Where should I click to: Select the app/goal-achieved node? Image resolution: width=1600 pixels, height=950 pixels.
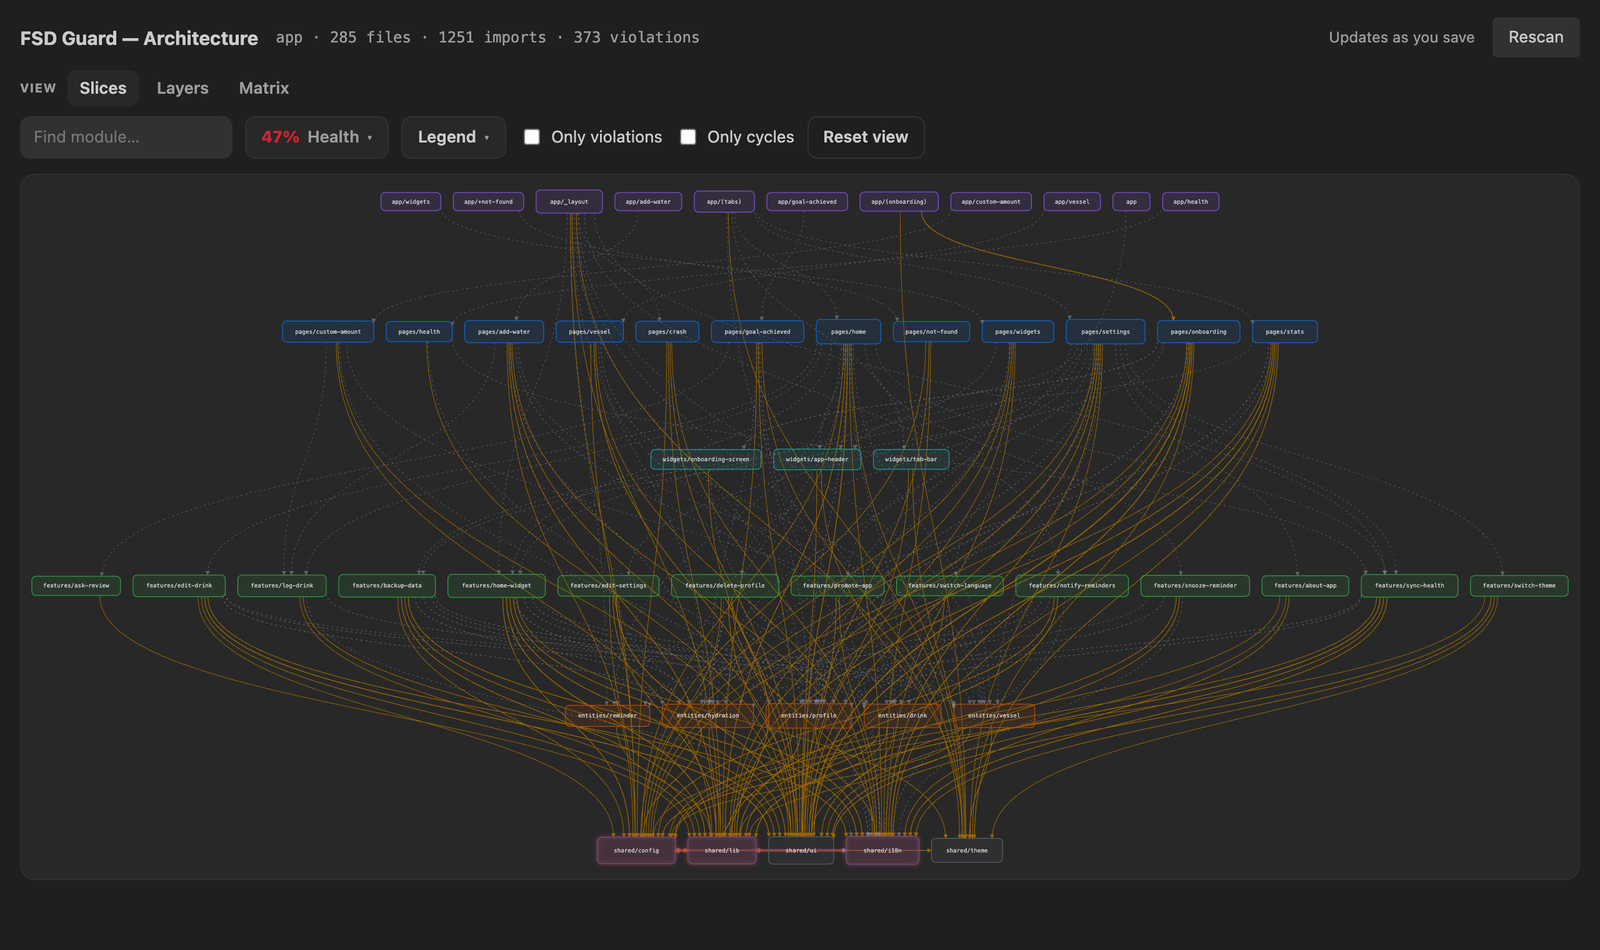point(807,202)
